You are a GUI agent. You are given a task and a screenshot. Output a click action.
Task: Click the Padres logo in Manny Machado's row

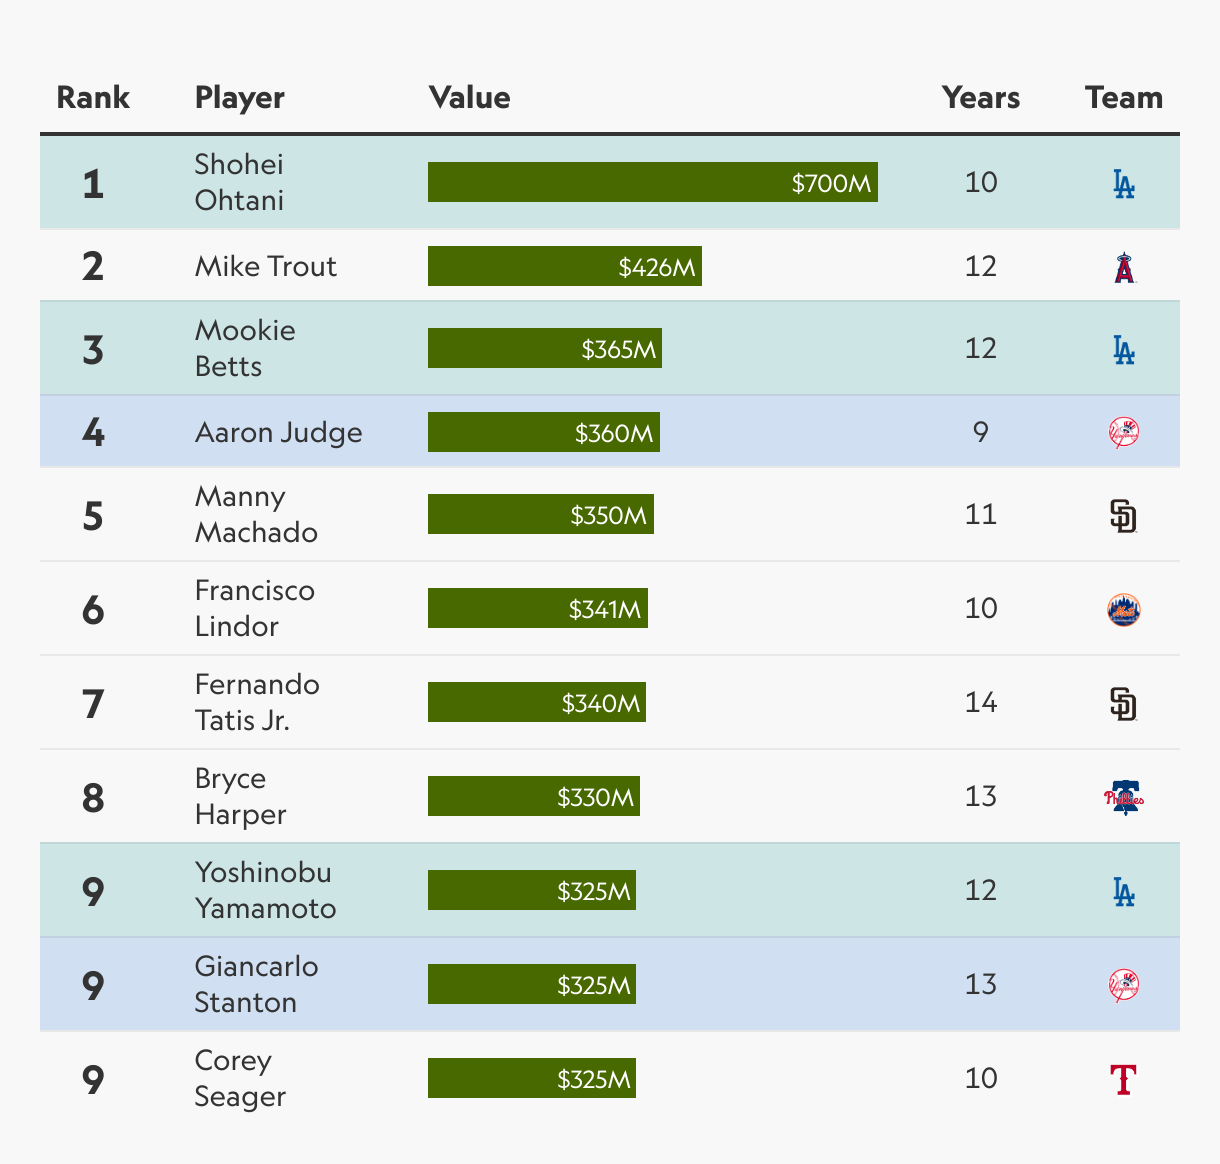1124,516
